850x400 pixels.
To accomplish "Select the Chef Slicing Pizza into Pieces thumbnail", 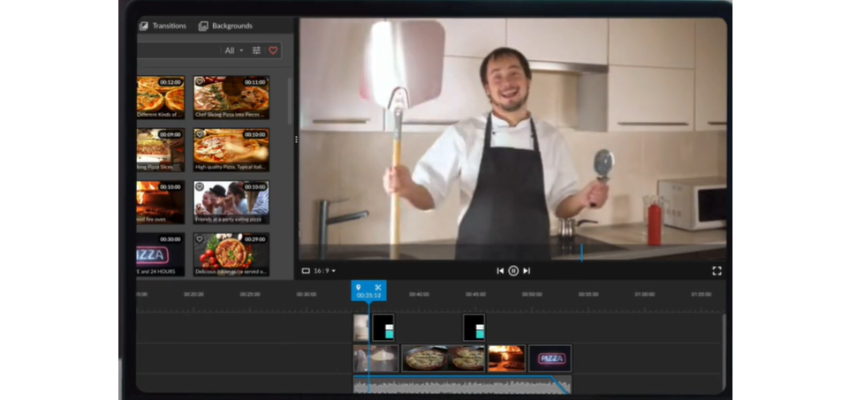I will [231, 98].
